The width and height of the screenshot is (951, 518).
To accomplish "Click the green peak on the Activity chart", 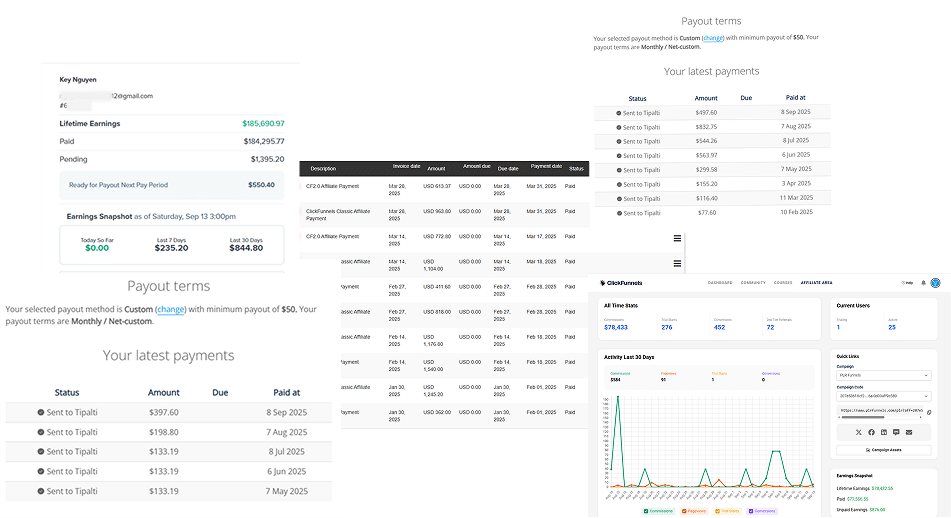I will [618, 398].
